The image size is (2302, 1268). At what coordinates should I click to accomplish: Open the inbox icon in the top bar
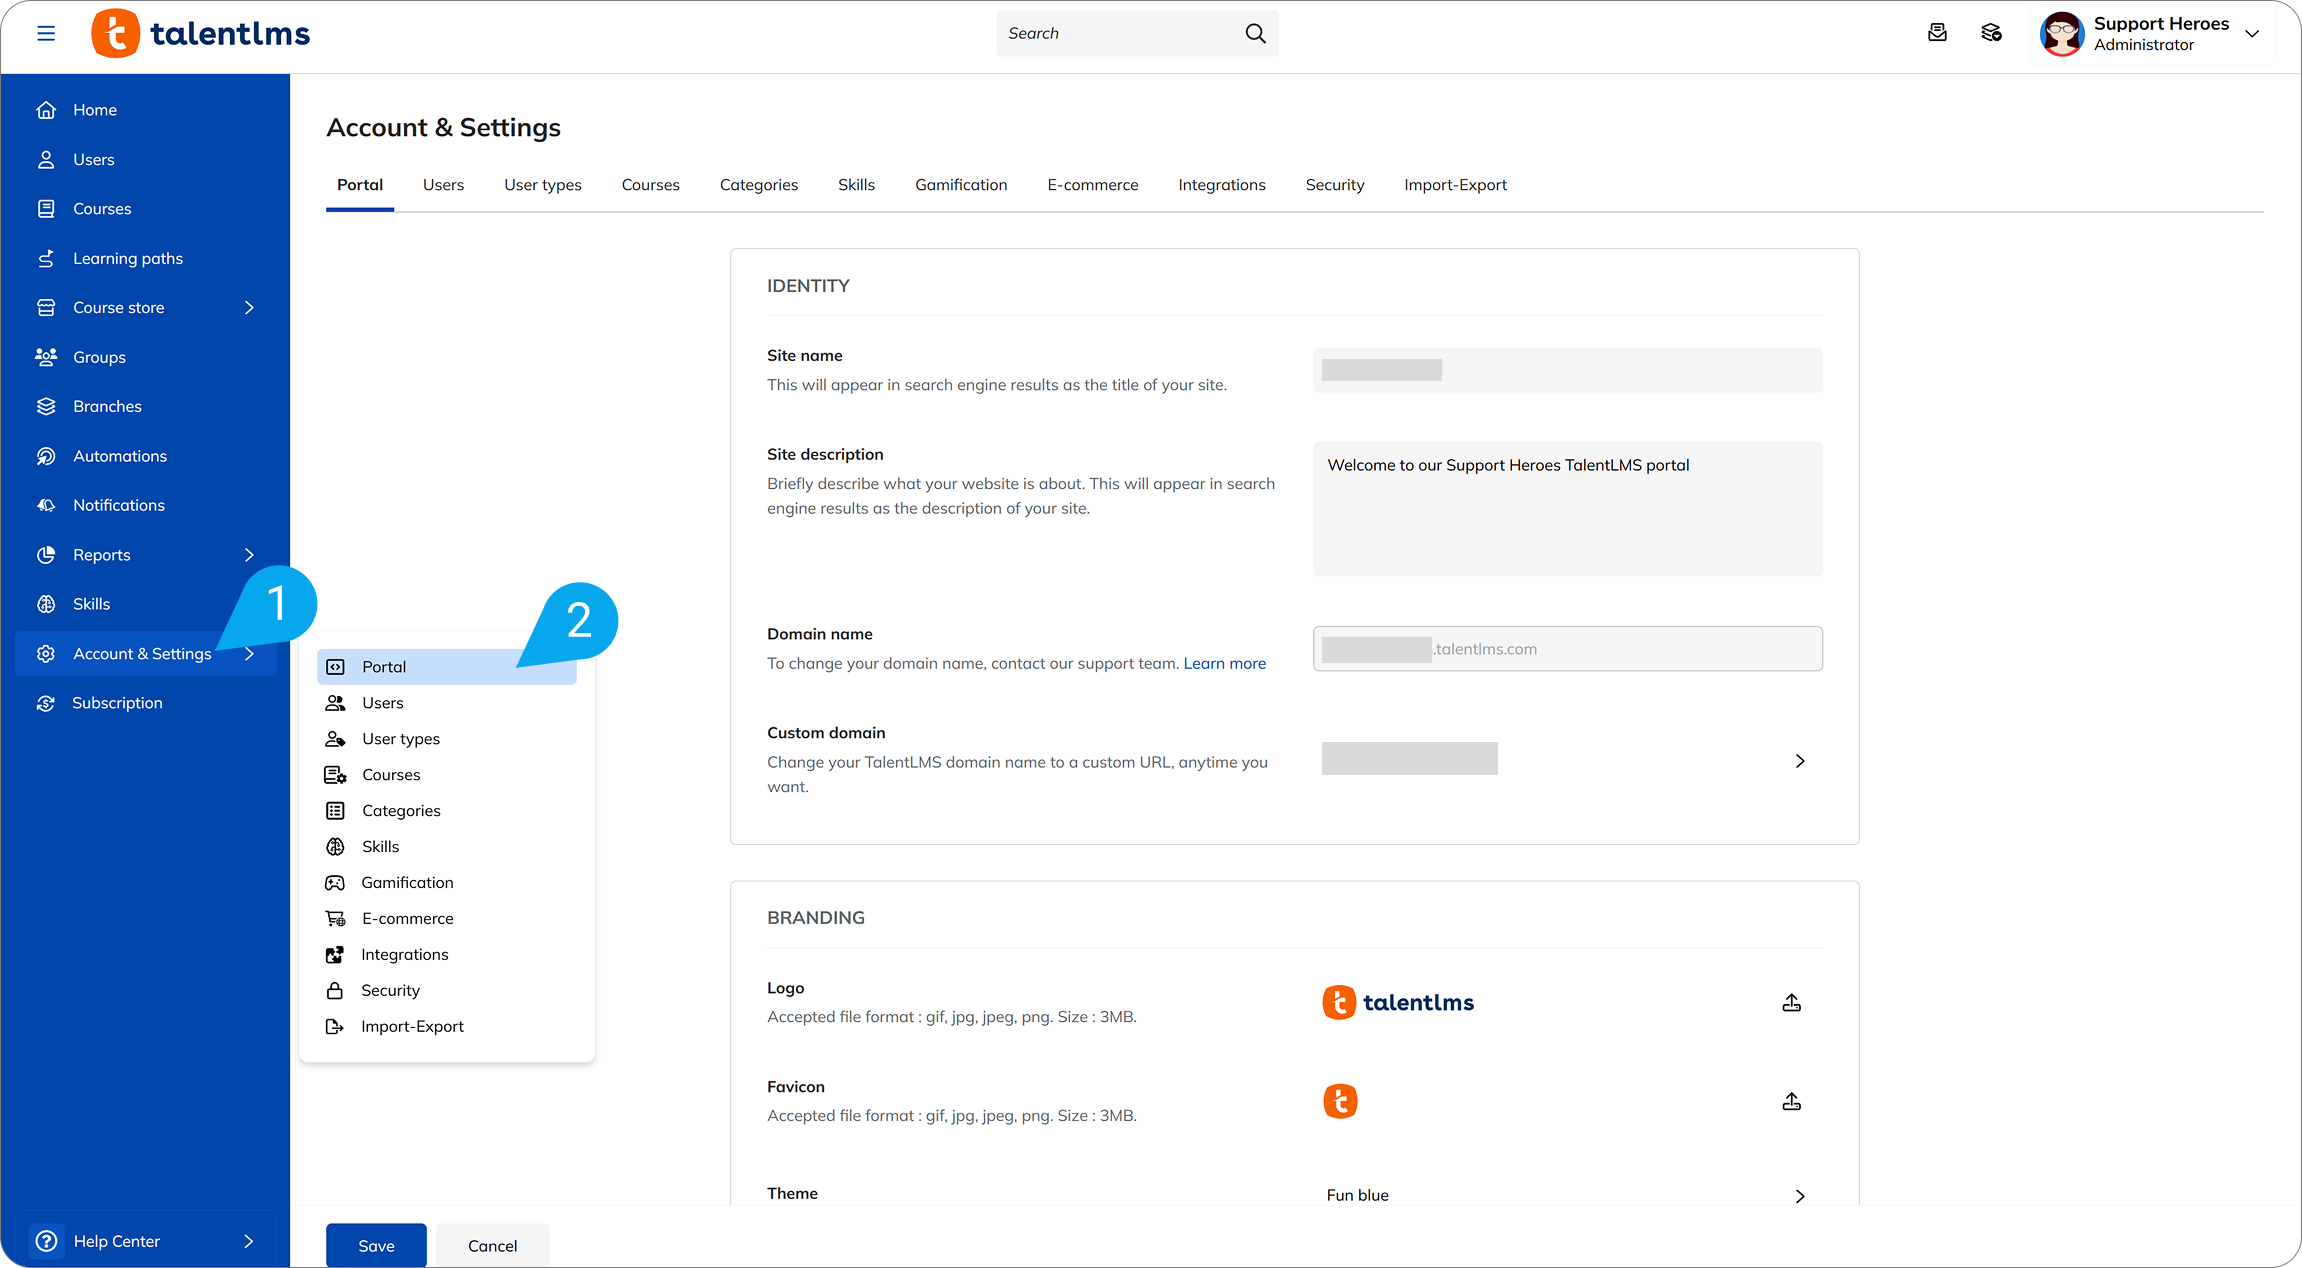pyautogui.click(x=1937, y=33)
